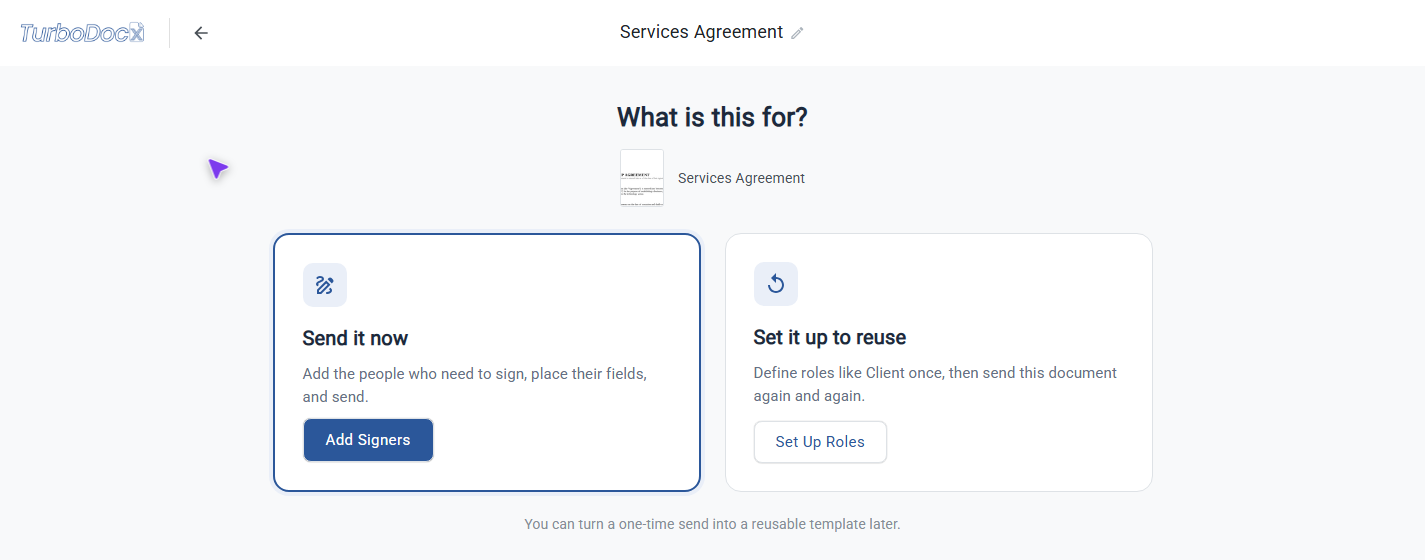1425x560 pixels.
Task: Click the text about adding people to sign
Action: tap(475, 385)
